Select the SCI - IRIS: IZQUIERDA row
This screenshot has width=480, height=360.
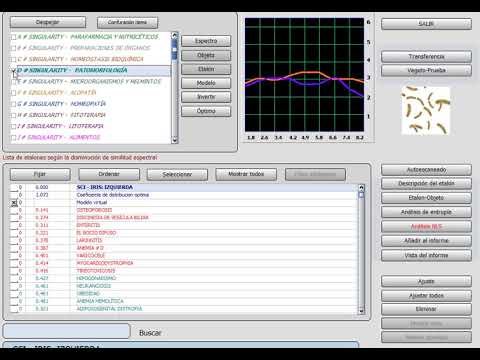[184, 187]
